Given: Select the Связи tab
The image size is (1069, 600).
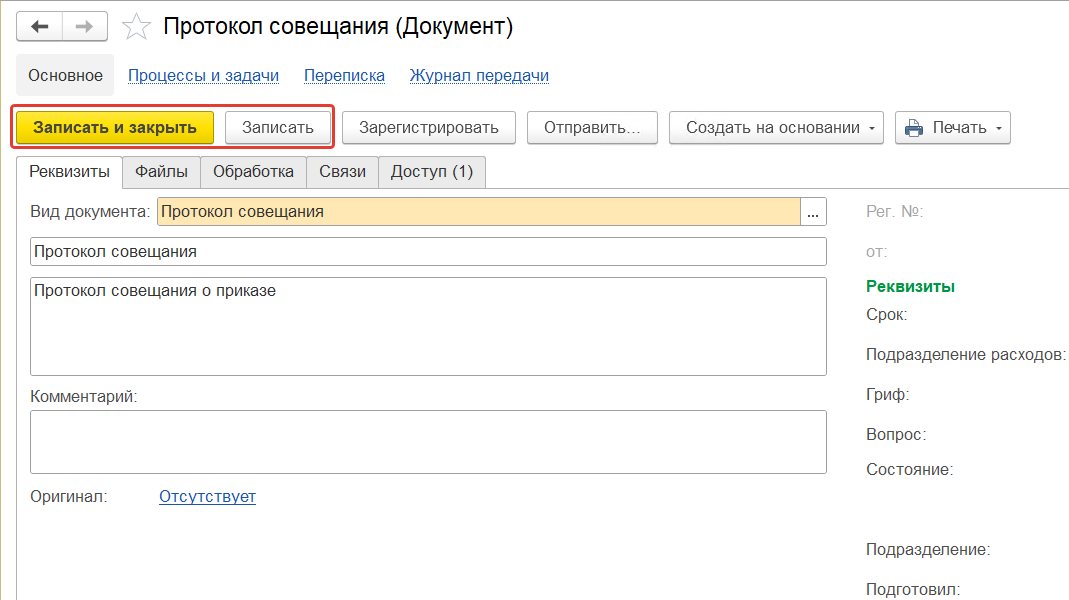Looking at the screenshot, I should (x=342, y=172).
